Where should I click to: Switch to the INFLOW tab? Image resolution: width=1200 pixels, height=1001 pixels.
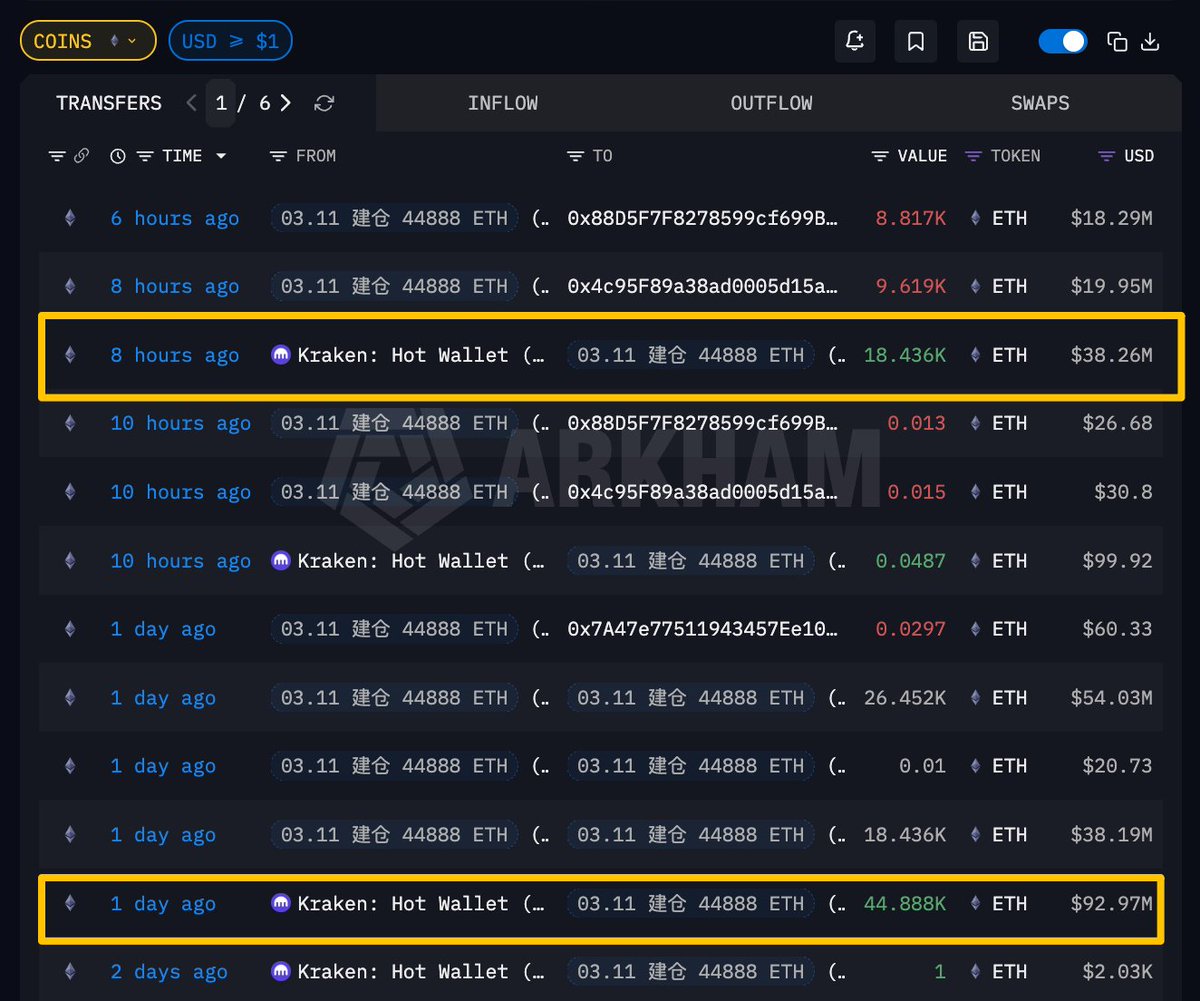point(502,103)
